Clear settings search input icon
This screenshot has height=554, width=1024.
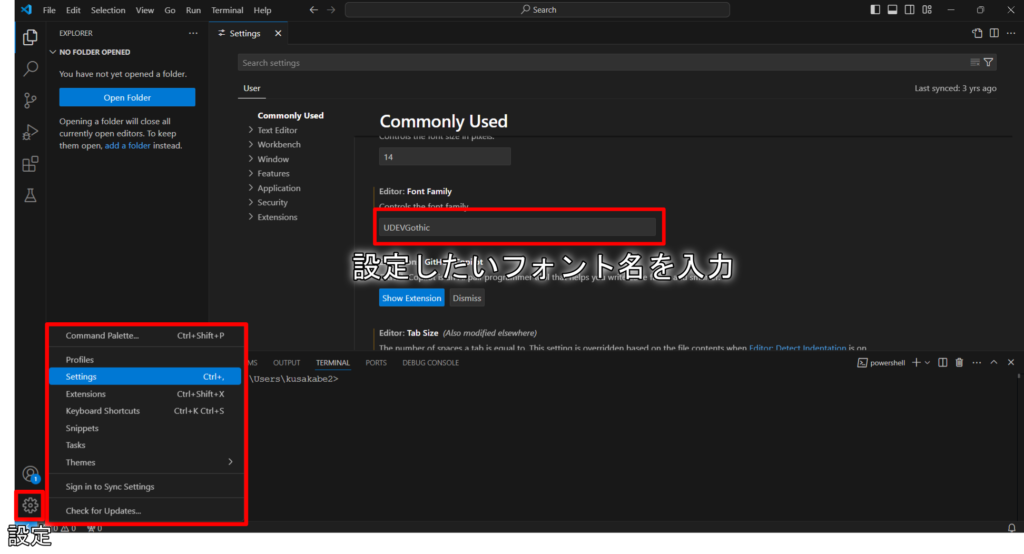(x=974, y=63)
